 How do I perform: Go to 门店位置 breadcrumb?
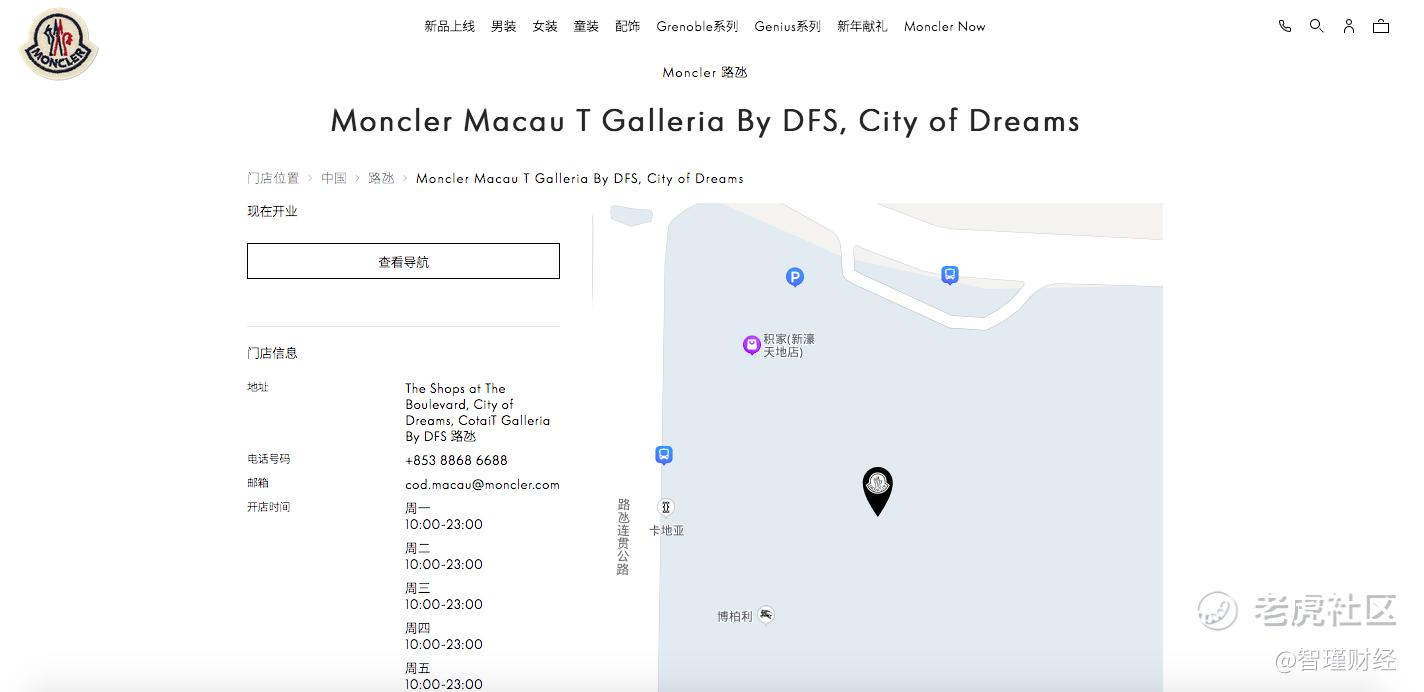click(273, 178)
